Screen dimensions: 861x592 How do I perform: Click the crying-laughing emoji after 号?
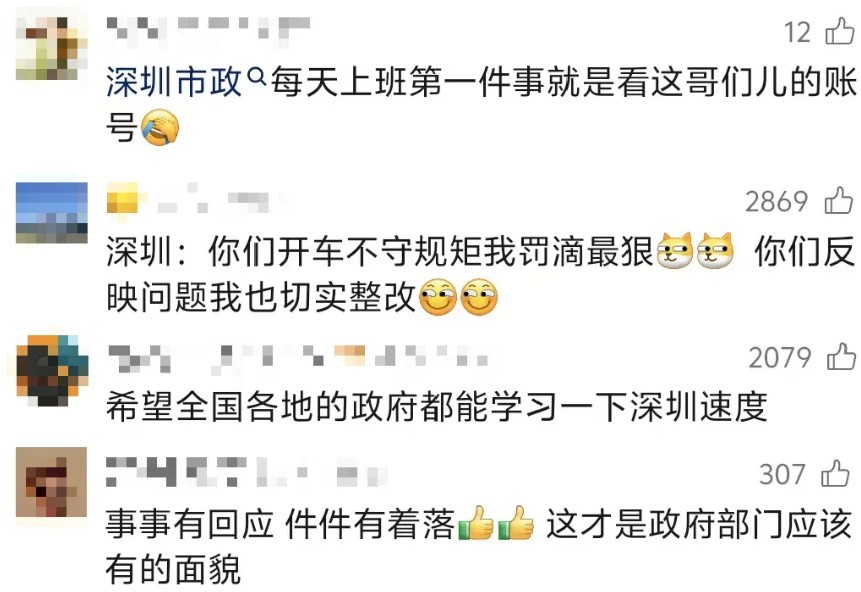[160, 127]
